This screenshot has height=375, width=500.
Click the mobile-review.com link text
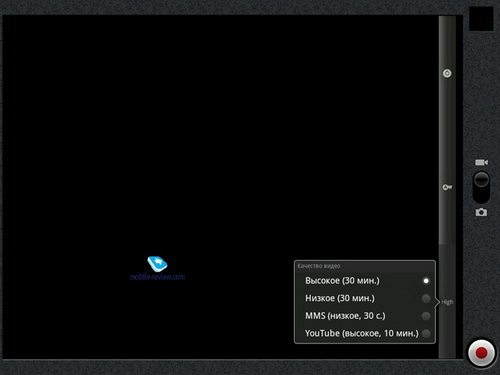tap(157, 277)
